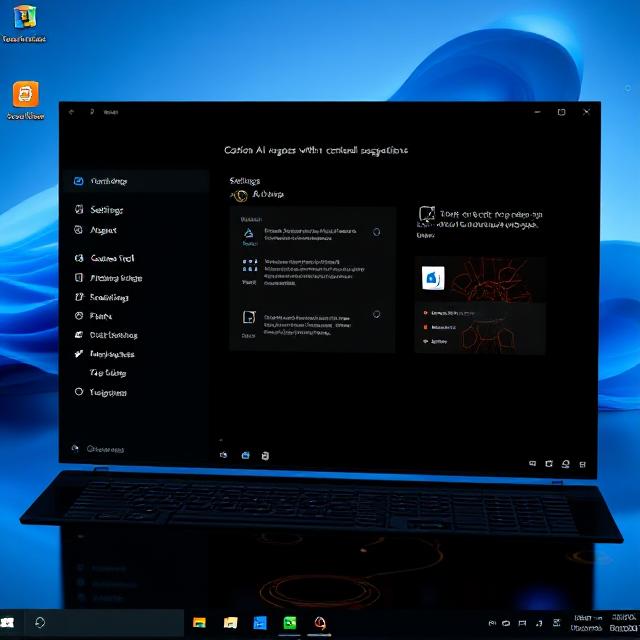Click the blue folder icon in window's bottom toolbar
The image size is (640, 640).
point(245,455)
